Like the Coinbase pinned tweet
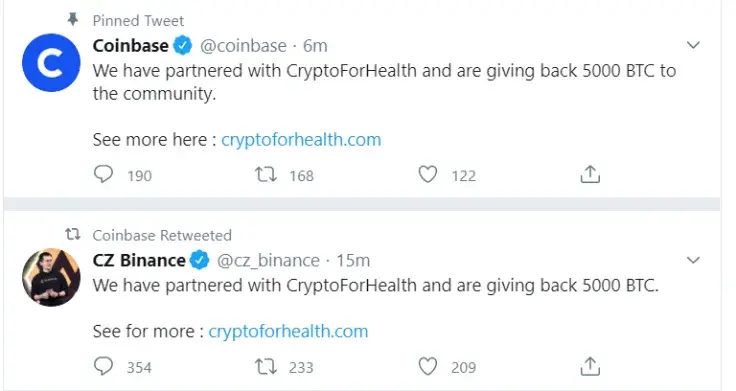This screenshot has width=736, height=391. (428, 175)
